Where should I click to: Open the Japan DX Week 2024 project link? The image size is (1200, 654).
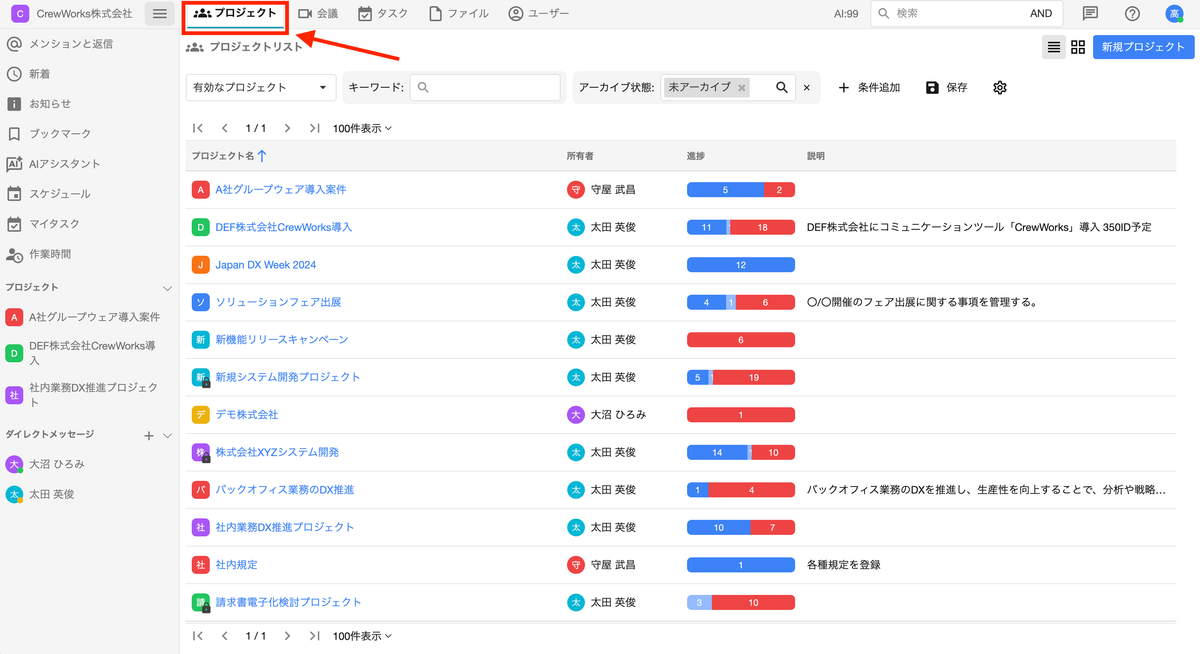(x=265, y=265)
